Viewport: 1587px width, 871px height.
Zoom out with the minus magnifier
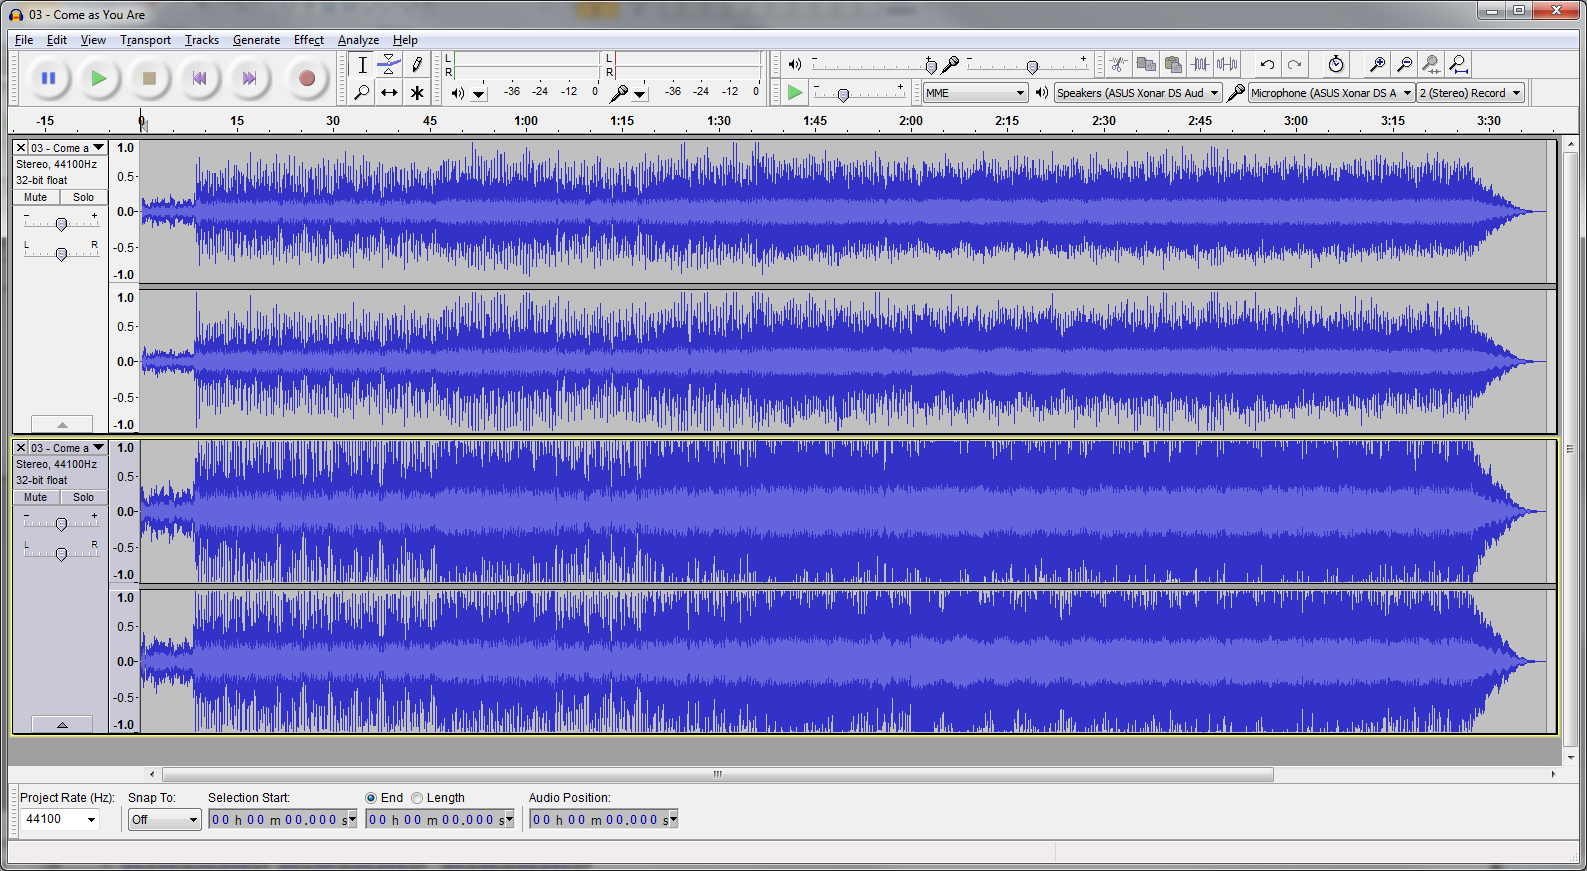(x=1404, y=64)
